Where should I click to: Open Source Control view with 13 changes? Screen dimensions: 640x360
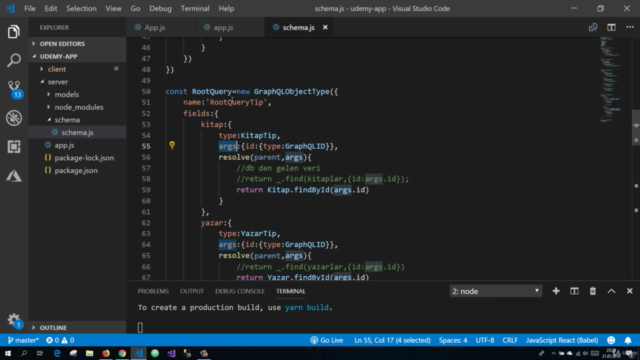pyautogui.click(x=14, y=89)
